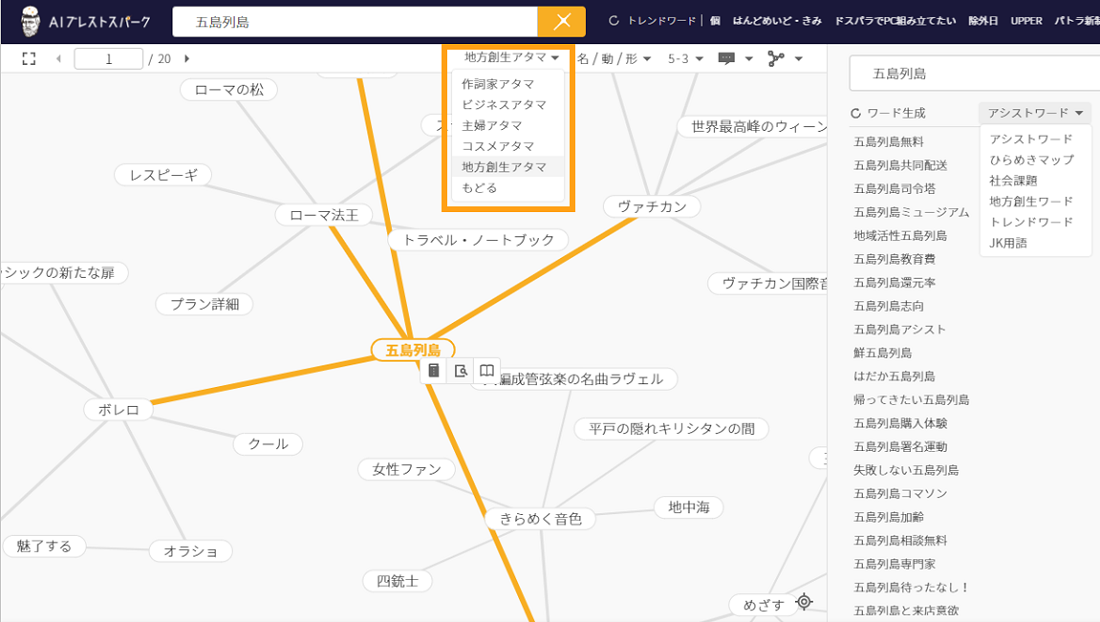Click the calculator icon under 五島列島 node

coord(434,370)
